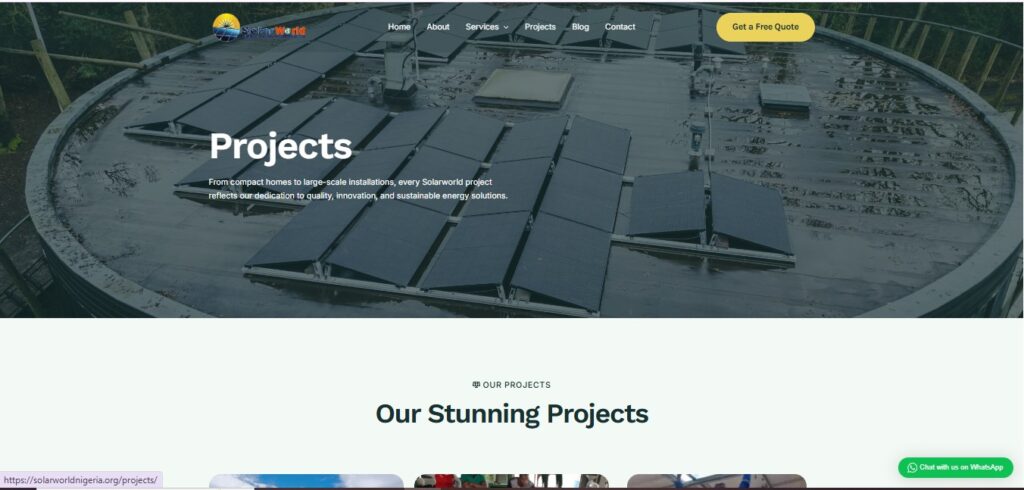The image size is (1024, 490).
Task: Open the first project thumbnail with blue sky
Action: click(x=306, y=482)
